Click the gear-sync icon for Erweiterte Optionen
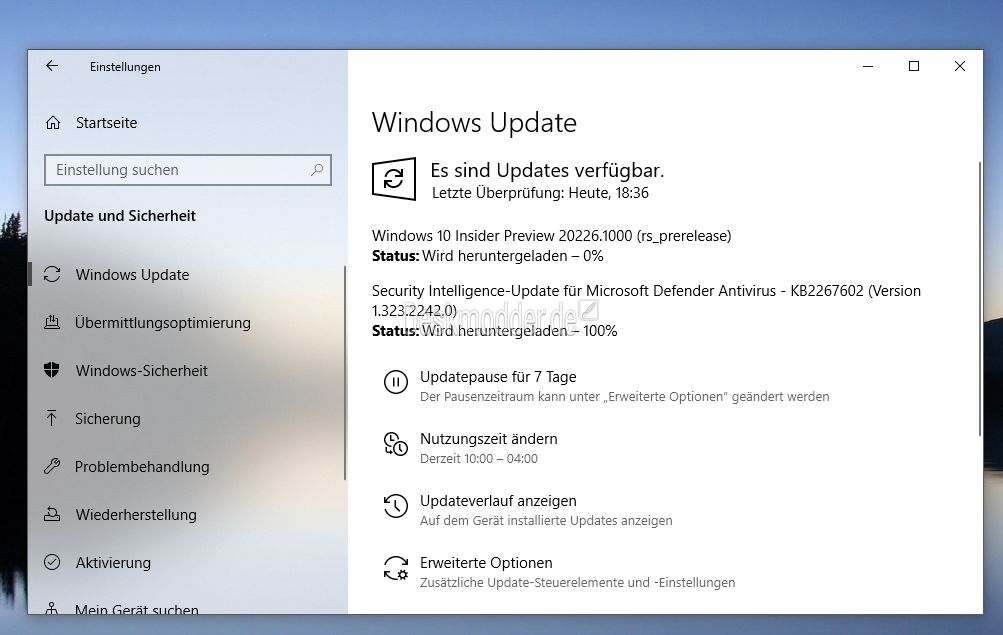This screenshot has width=1003, height=635. click(x=396, y=569)
